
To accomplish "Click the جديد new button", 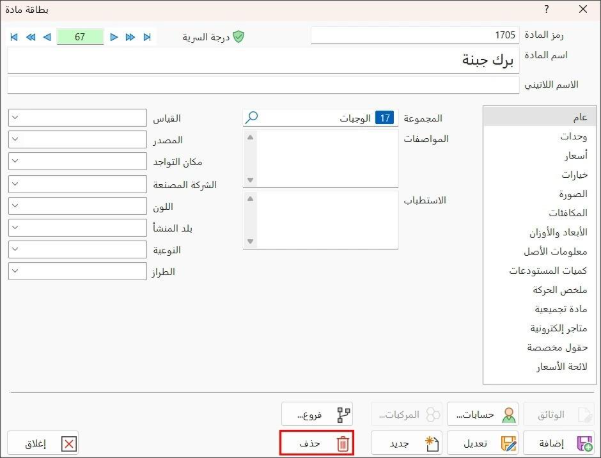I will click(407, 443).
